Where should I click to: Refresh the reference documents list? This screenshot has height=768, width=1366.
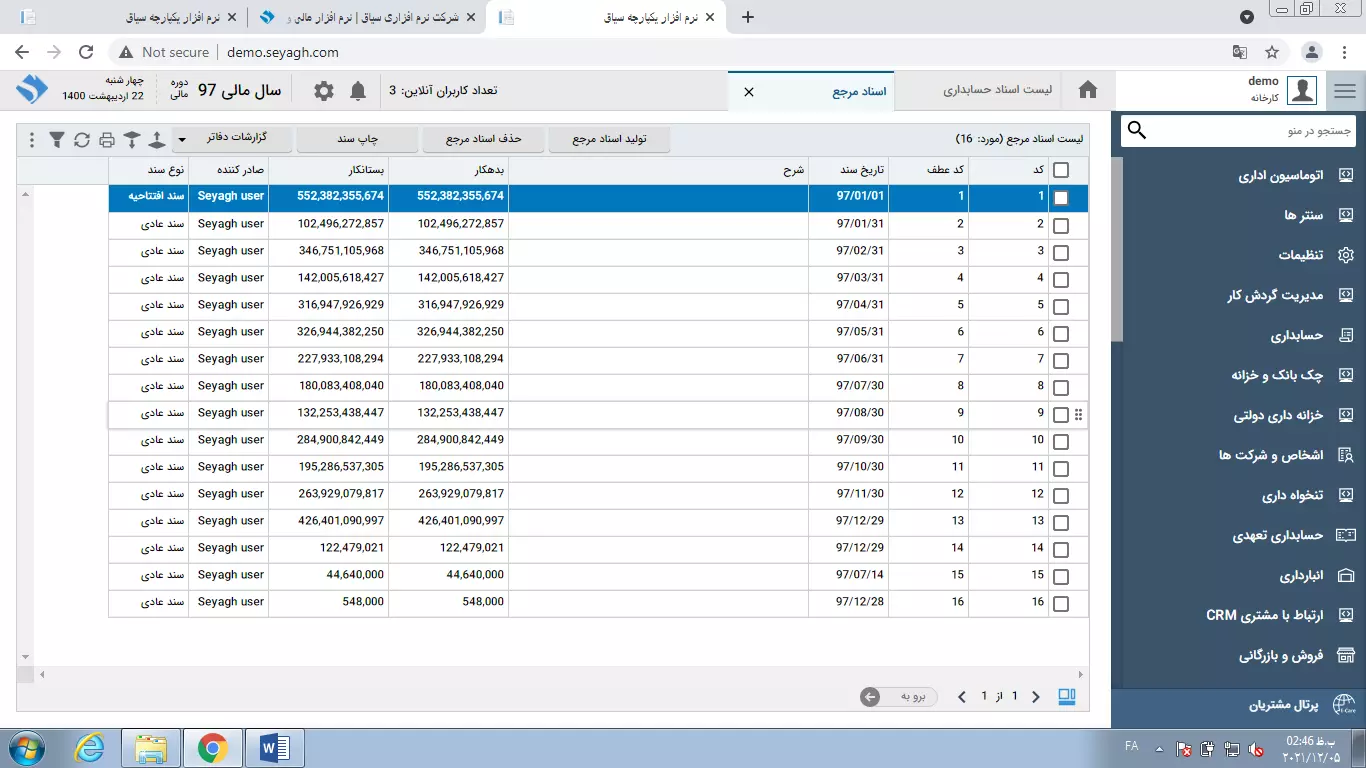(x=82, y=140)
